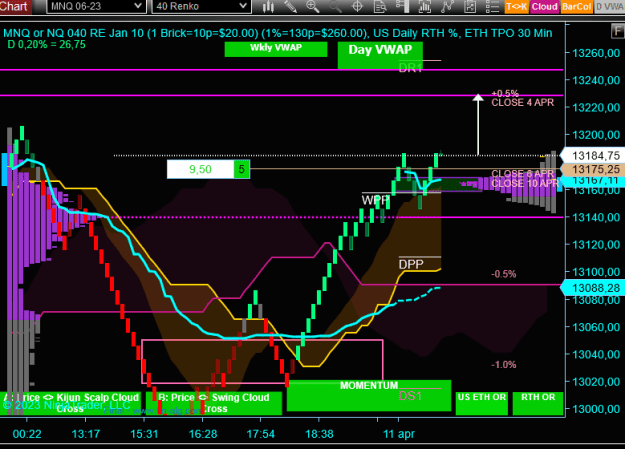Click the zoom in magnifier icon
This screenshot has height=449, width=625.
tap(312, 6)
